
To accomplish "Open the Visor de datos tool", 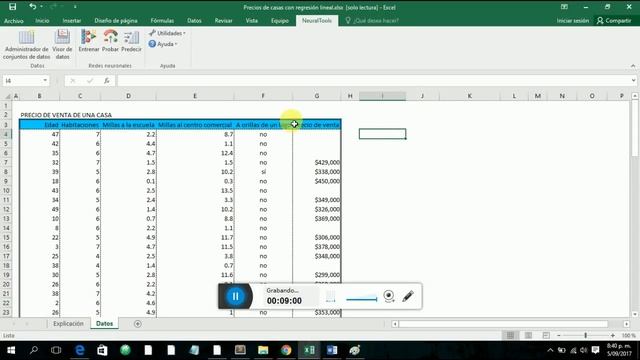I will 62,45.
